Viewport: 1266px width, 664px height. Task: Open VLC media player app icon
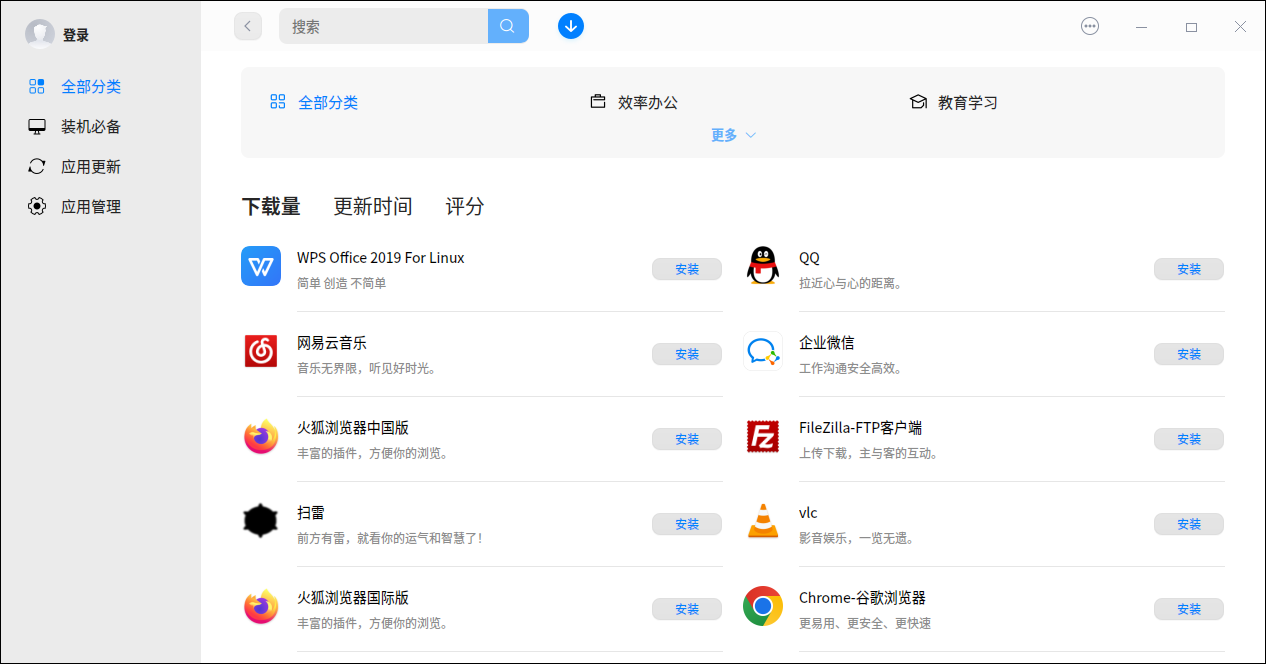(763, 521)
